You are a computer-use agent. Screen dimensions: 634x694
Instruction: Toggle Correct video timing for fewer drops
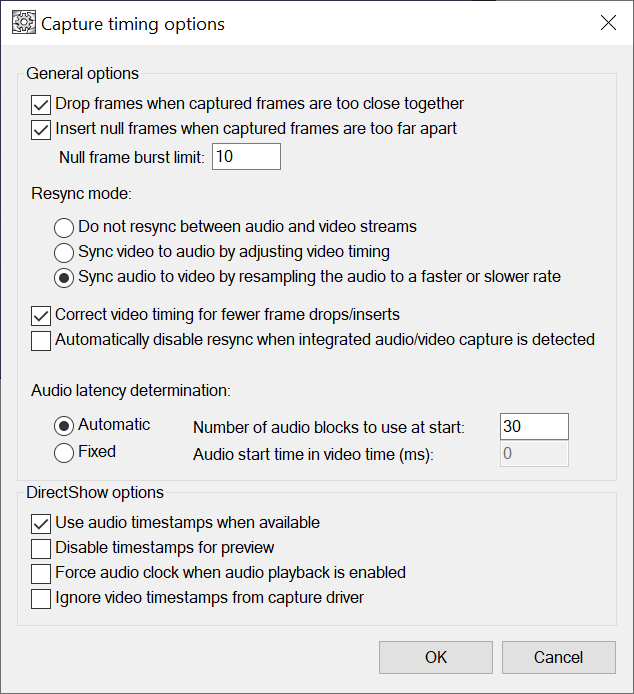tap(41, 315)
